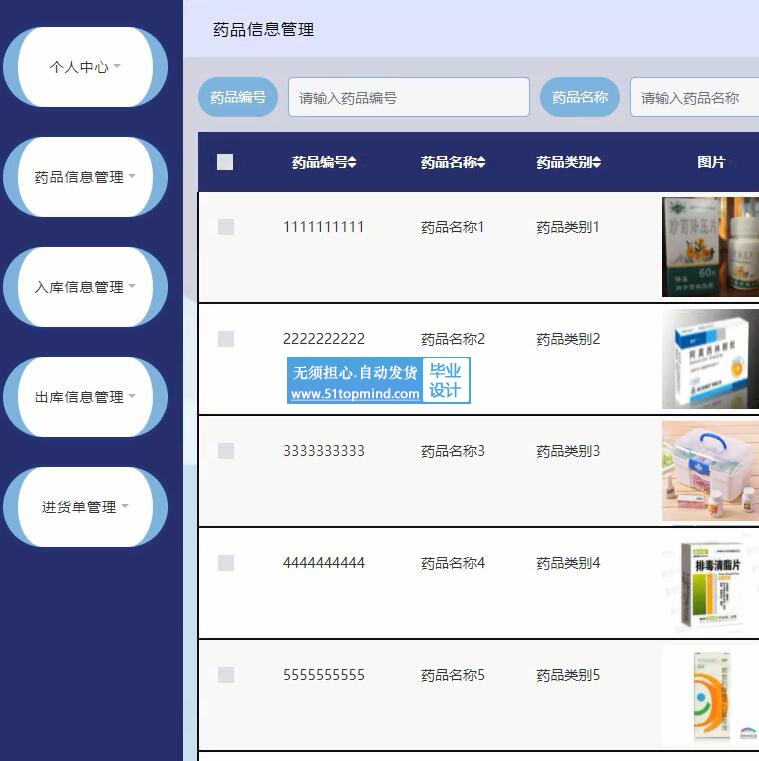Expand the 药品信息管理 sidebar menu

point(85,177)
